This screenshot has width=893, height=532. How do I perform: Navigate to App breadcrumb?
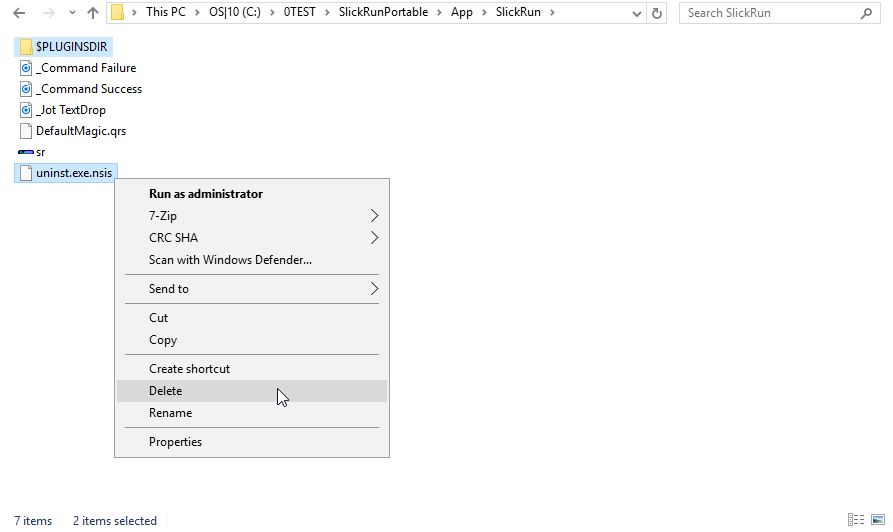(x=462, y=12)
